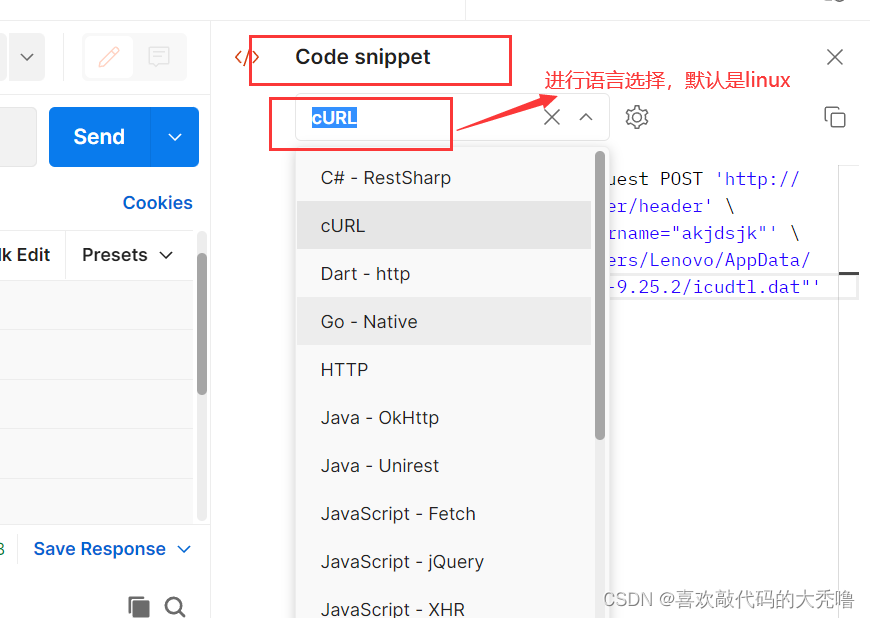
Task: Open the Cookies link
Action: point(157,203)
